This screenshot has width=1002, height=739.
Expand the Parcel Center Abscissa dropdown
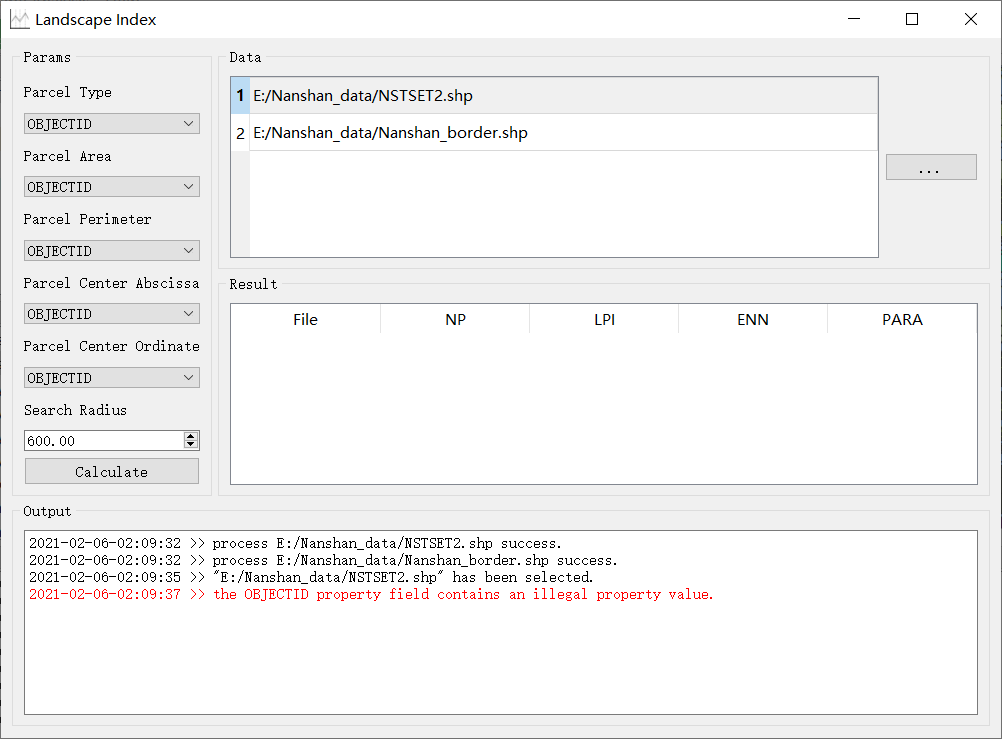[x=111, y=314]
